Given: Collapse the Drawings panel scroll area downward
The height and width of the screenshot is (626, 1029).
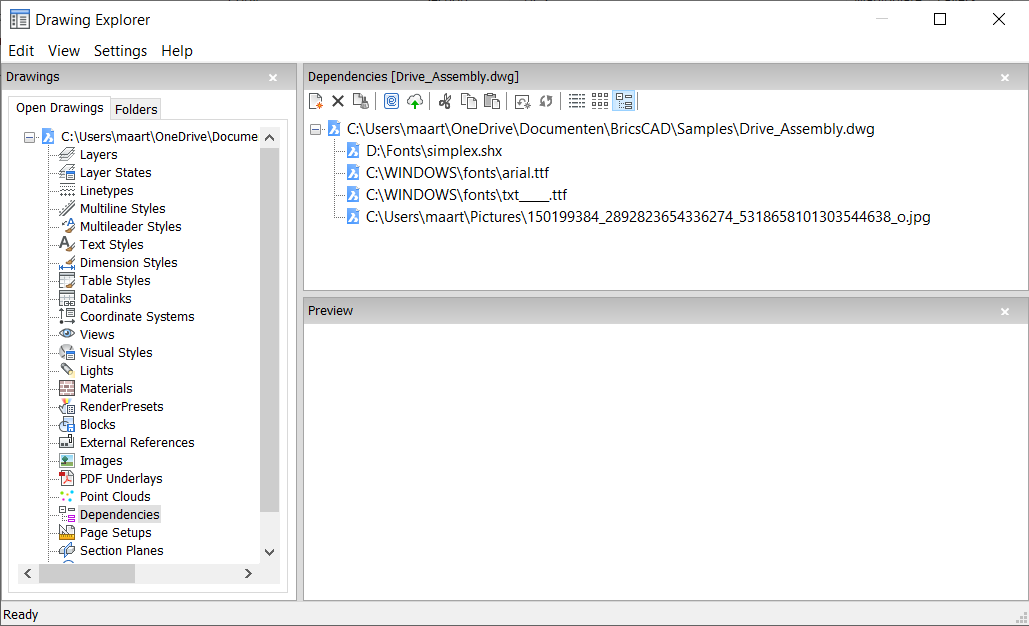Looking at the screenshot, I should click(269, 551).
